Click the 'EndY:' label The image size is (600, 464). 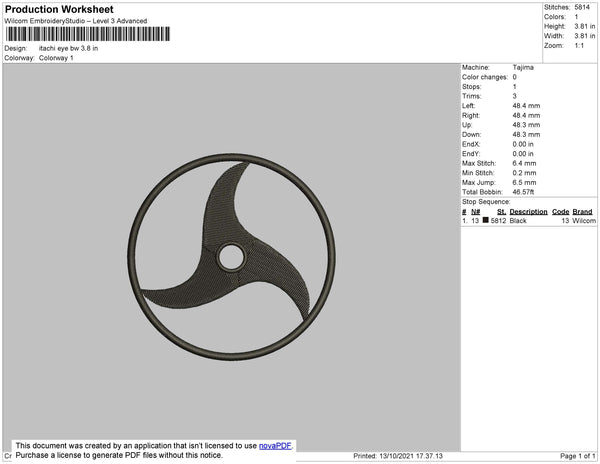471,154
